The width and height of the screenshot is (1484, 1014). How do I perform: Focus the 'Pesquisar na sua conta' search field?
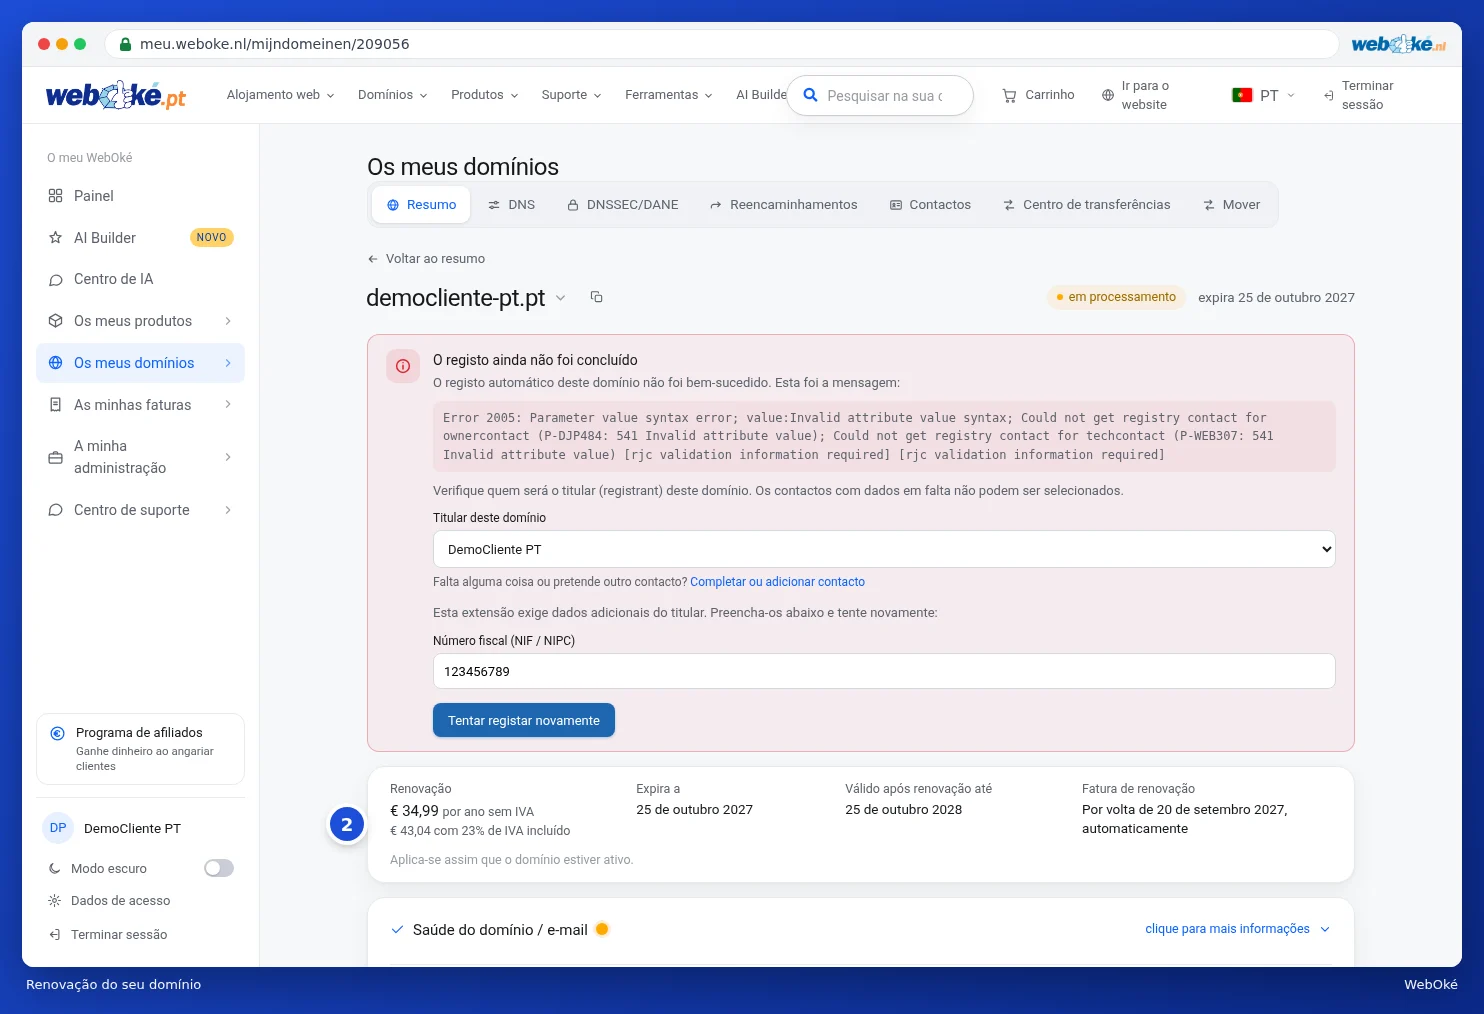880,95
